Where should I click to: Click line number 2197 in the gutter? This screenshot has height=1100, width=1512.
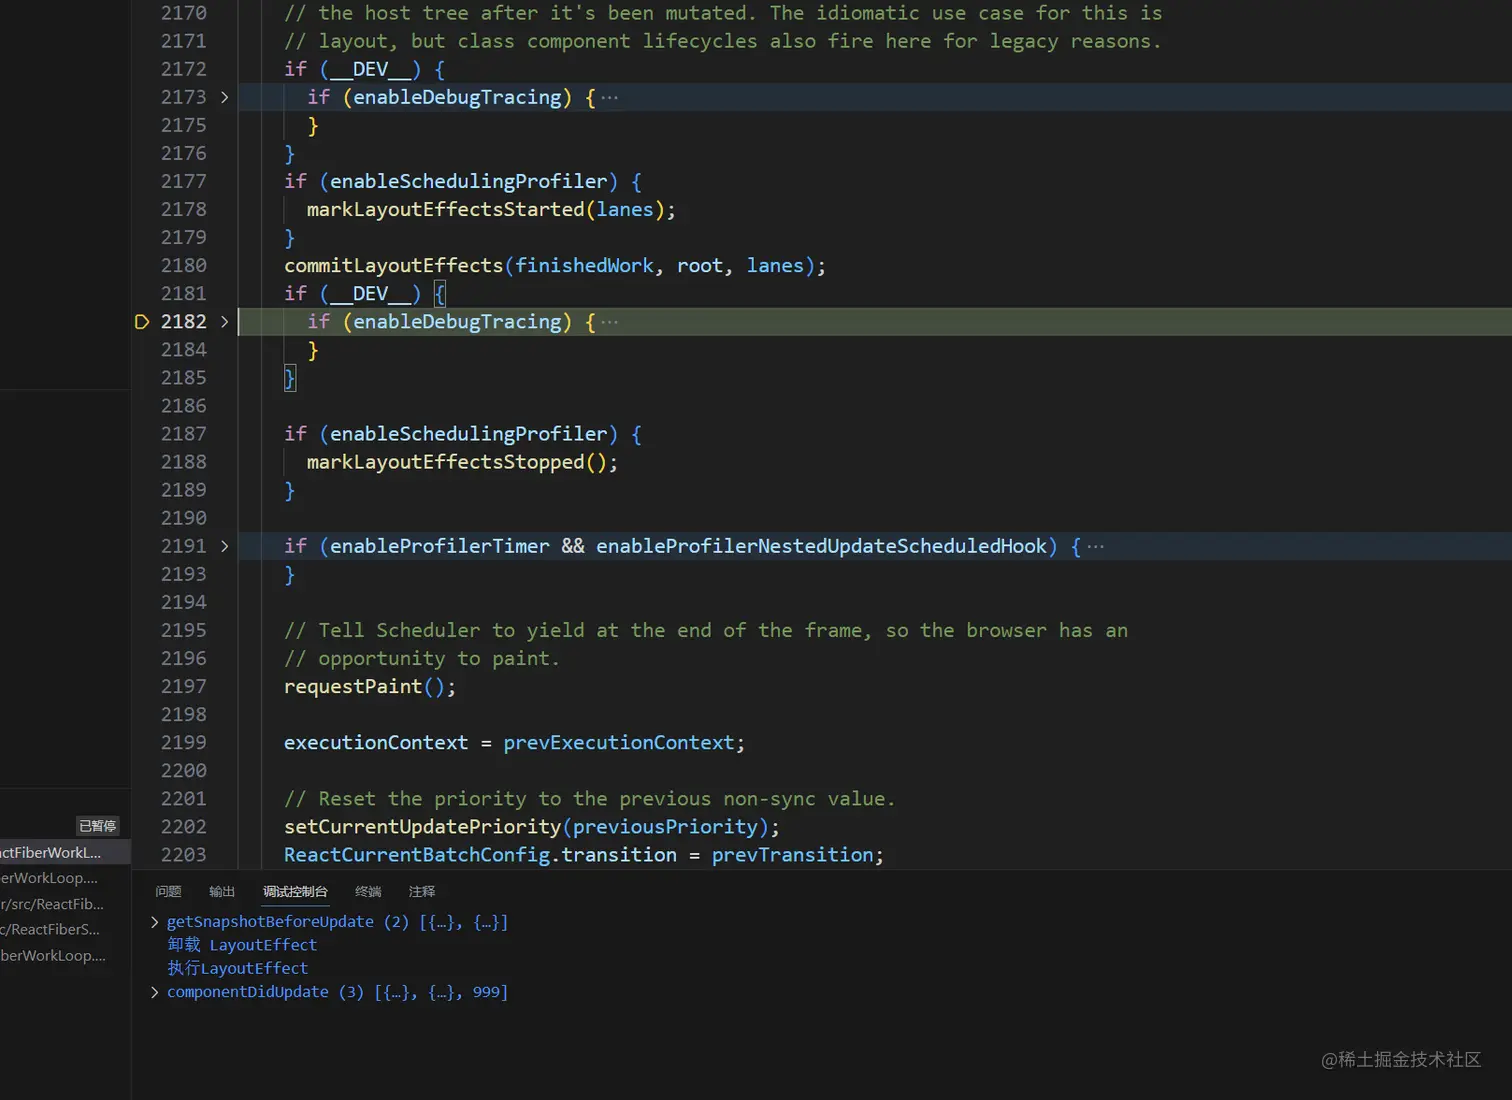183,687
